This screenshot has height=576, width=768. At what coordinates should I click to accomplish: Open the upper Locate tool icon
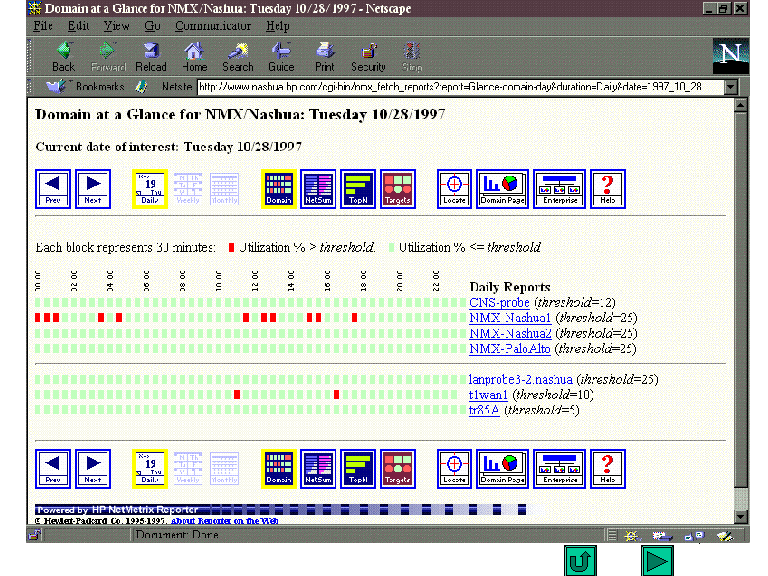455,188
